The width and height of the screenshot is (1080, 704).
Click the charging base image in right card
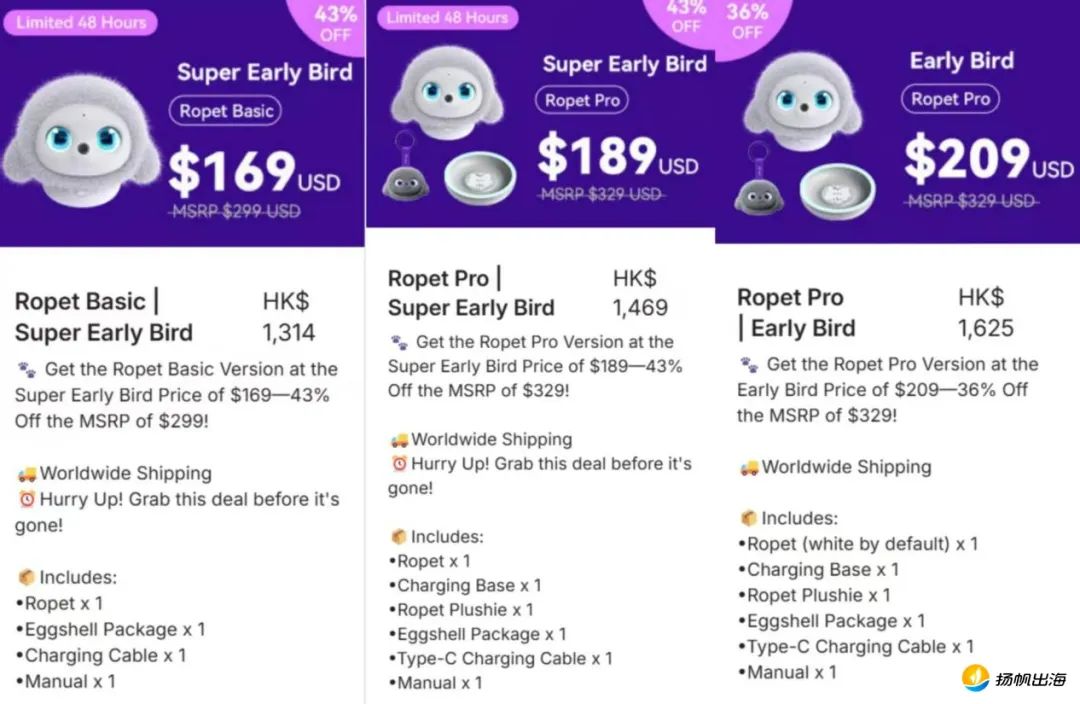coord(838,191)
